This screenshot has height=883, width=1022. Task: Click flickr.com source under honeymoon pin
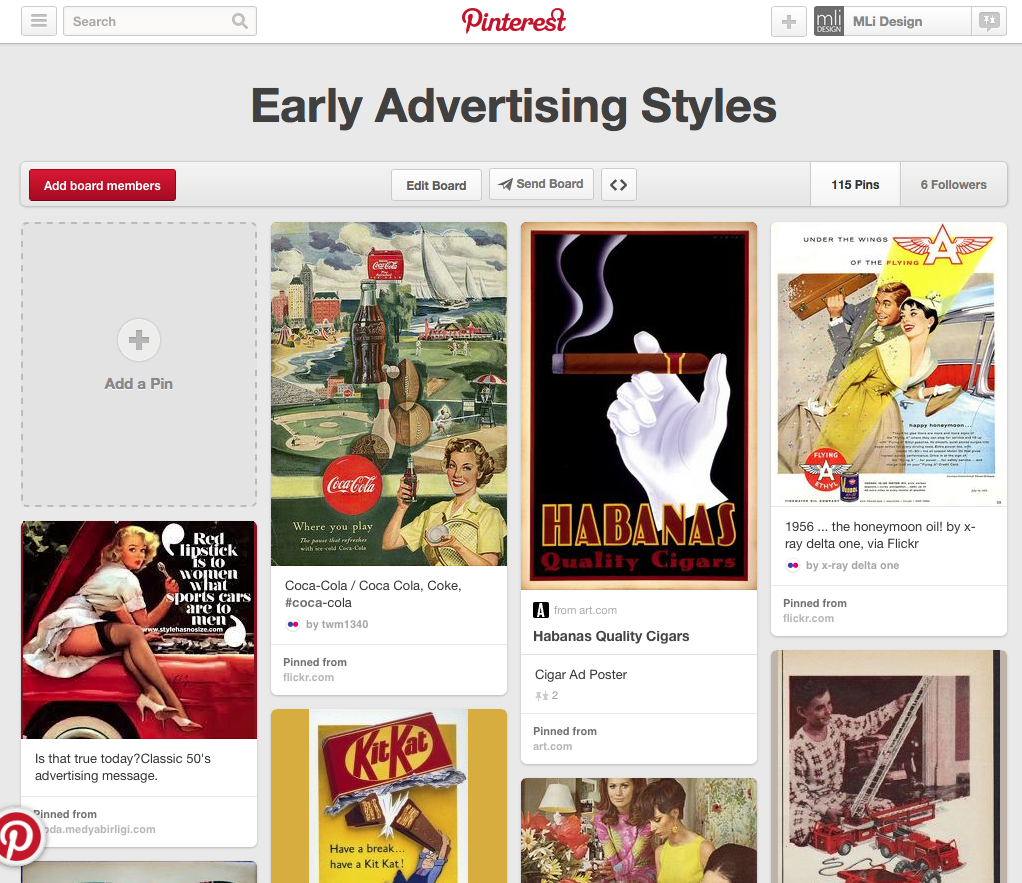(808, 618)
